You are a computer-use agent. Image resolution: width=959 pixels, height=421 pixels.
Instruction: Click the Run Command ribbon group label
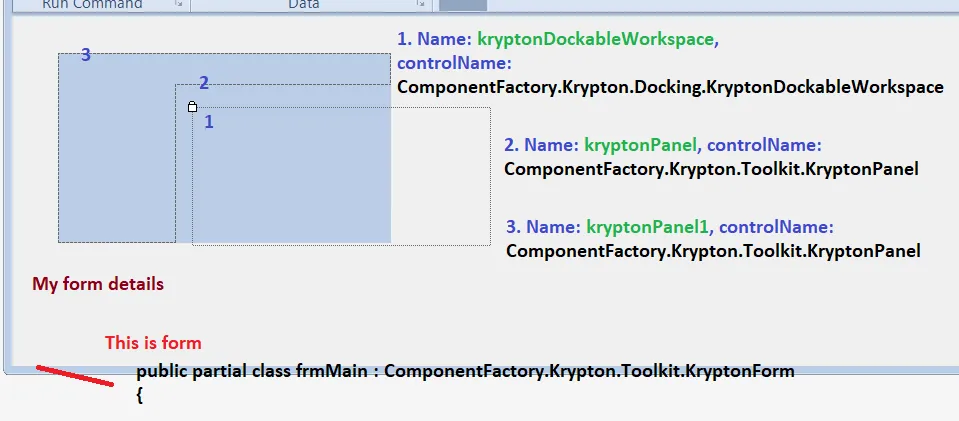(x=92, y=4)
